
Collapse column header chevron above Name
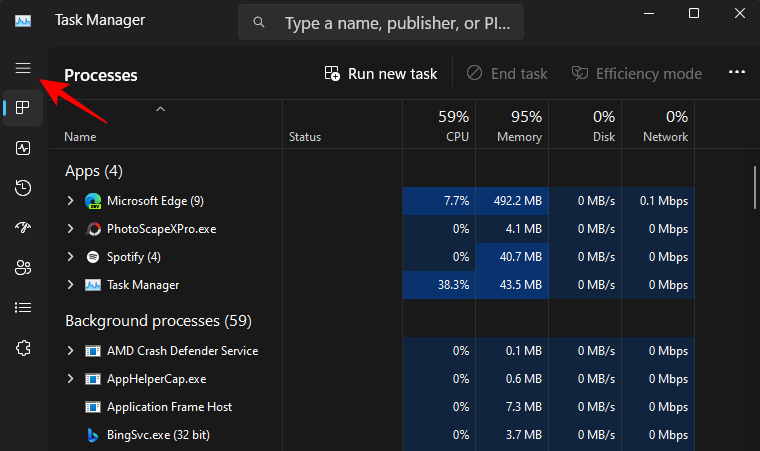[x=160, y=108]
